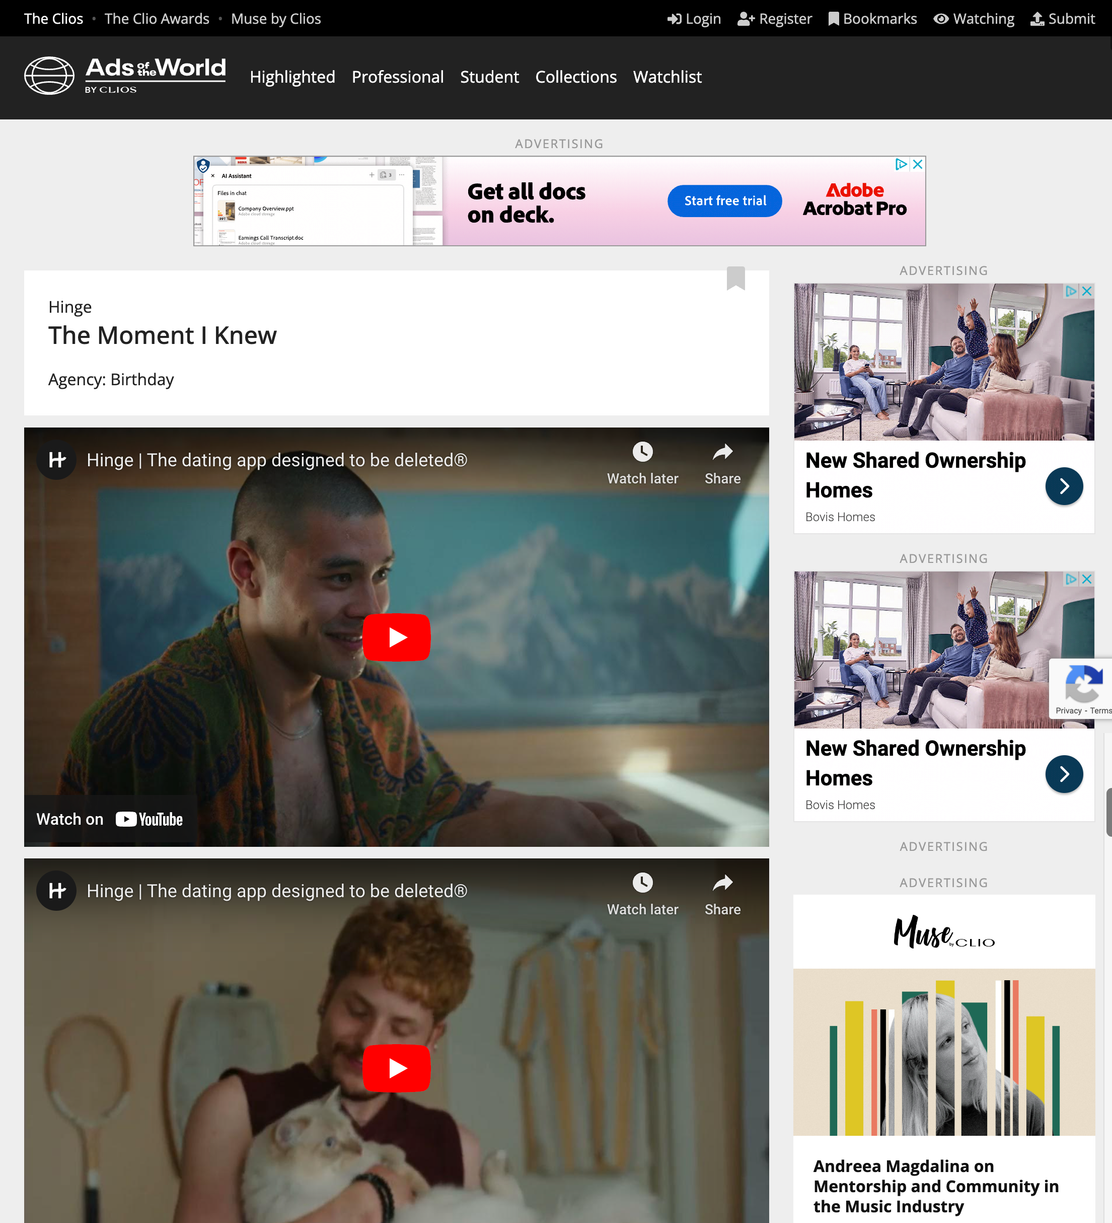Click the page vertical scrollbar thumb
This screenshot has width=1112, height=1223.
pyautogui.click(x=1108, y=812)
